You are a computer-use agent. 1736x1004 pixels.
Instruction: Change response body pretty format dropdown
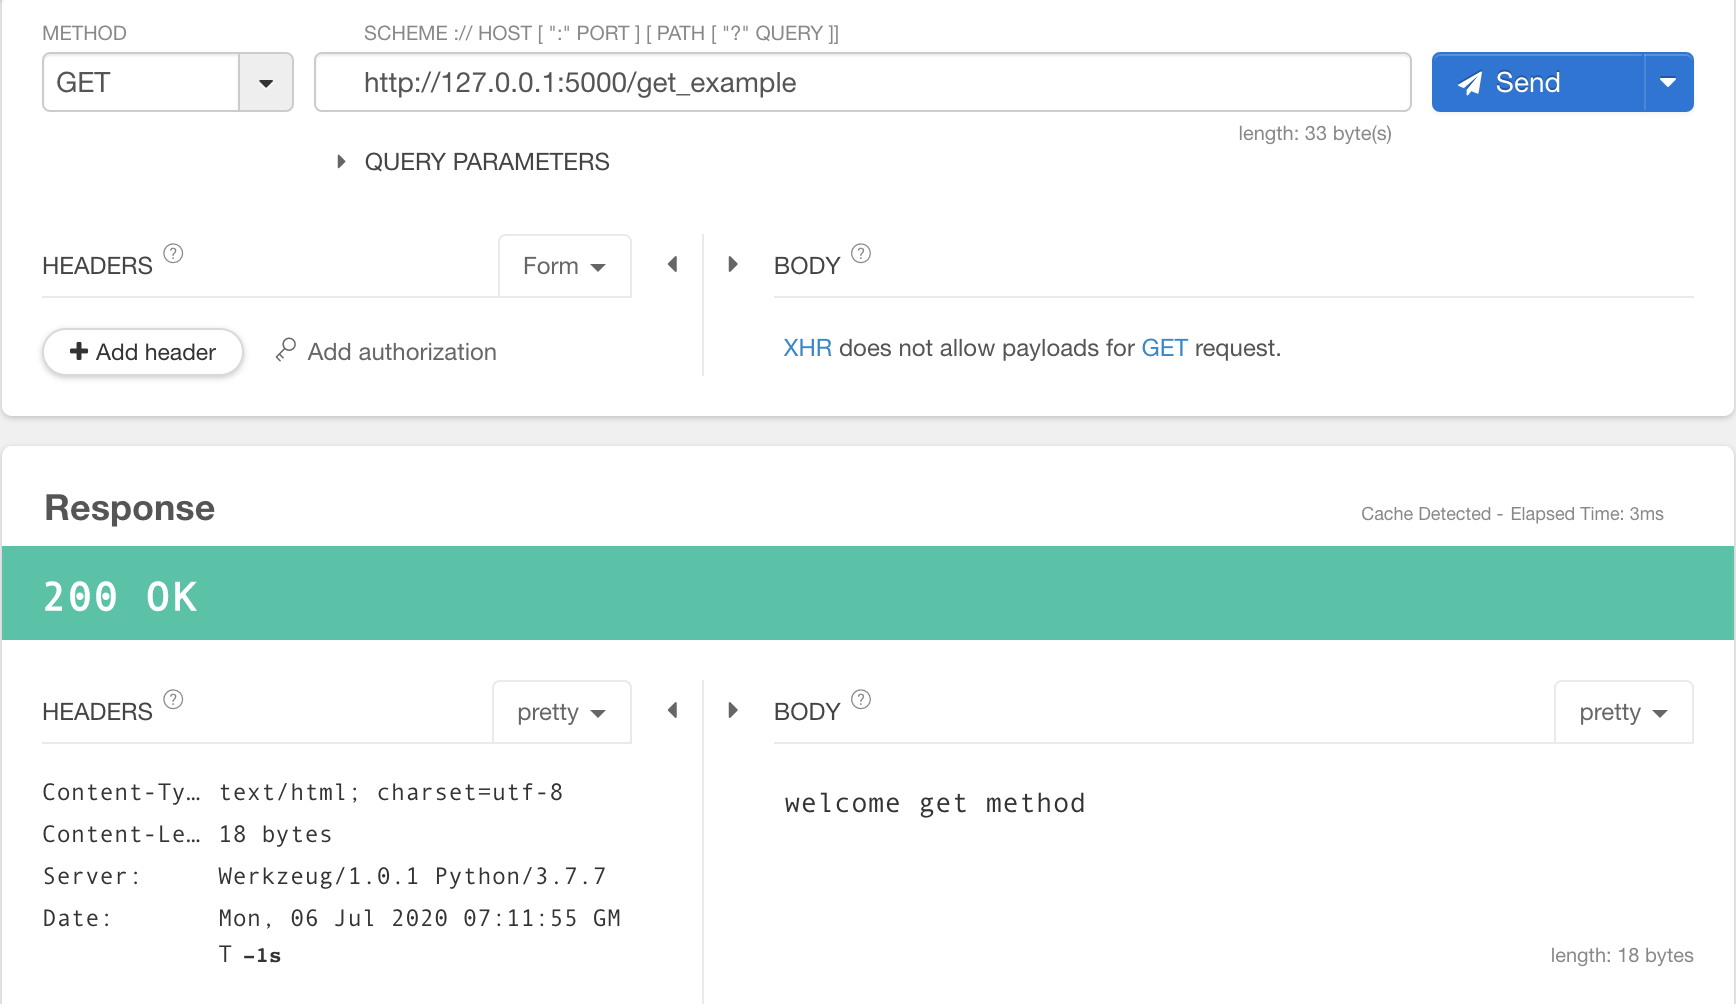(x=1623, y=712)
